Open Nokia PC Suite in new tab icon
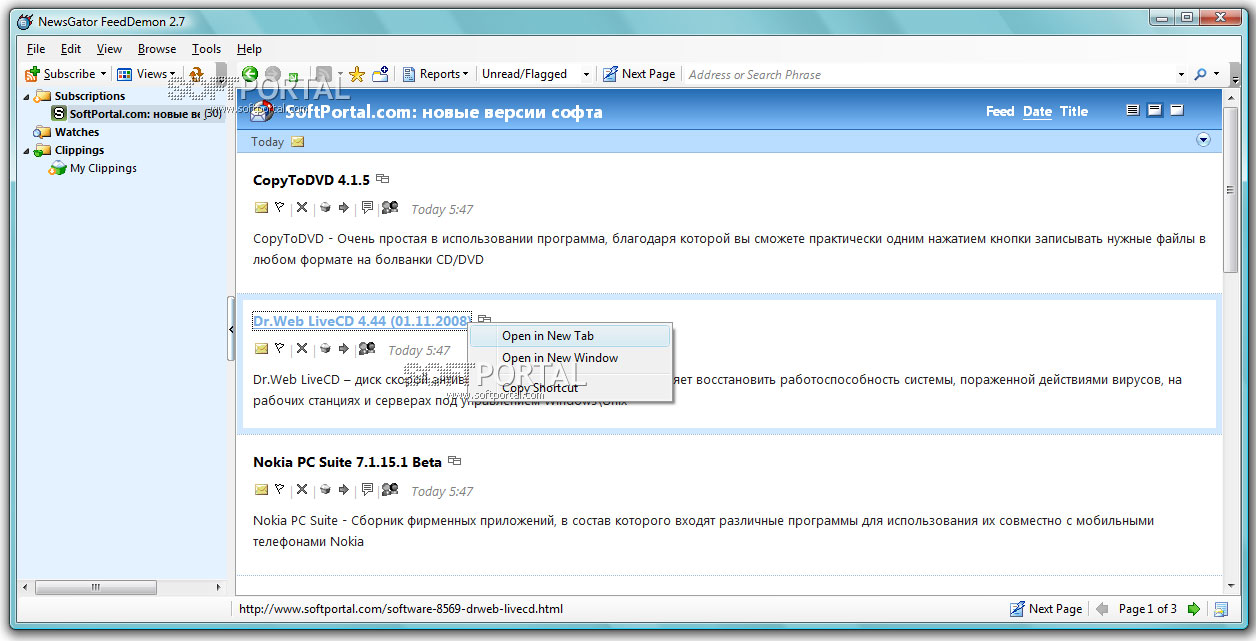 (x=454, y=461)
